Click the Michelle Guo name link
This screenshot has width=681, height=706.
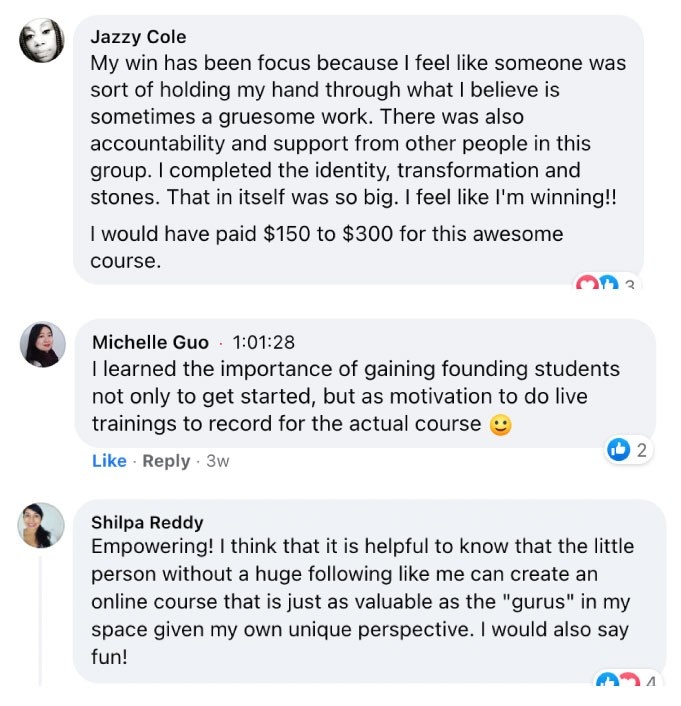150,342
